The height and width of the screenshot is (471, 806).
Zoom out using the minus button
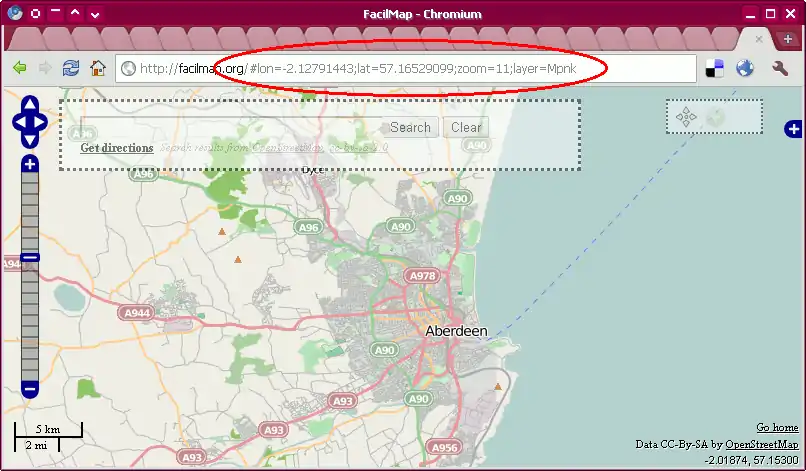tap(30, 388)
